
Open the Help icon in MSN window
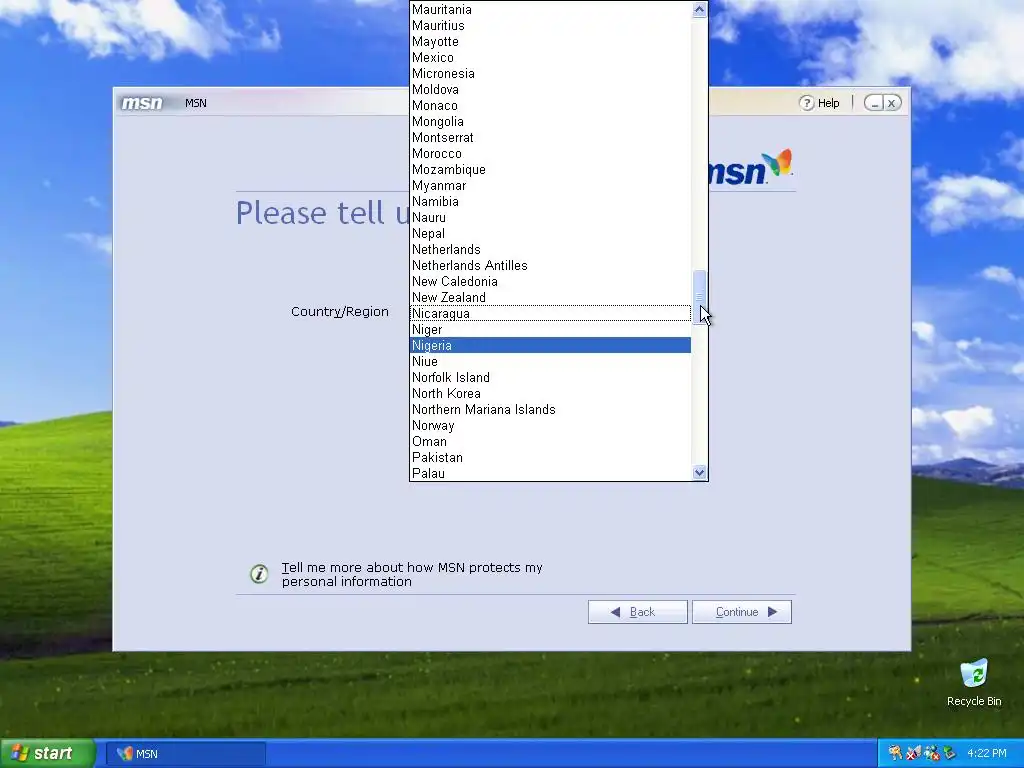pos(807,103)
